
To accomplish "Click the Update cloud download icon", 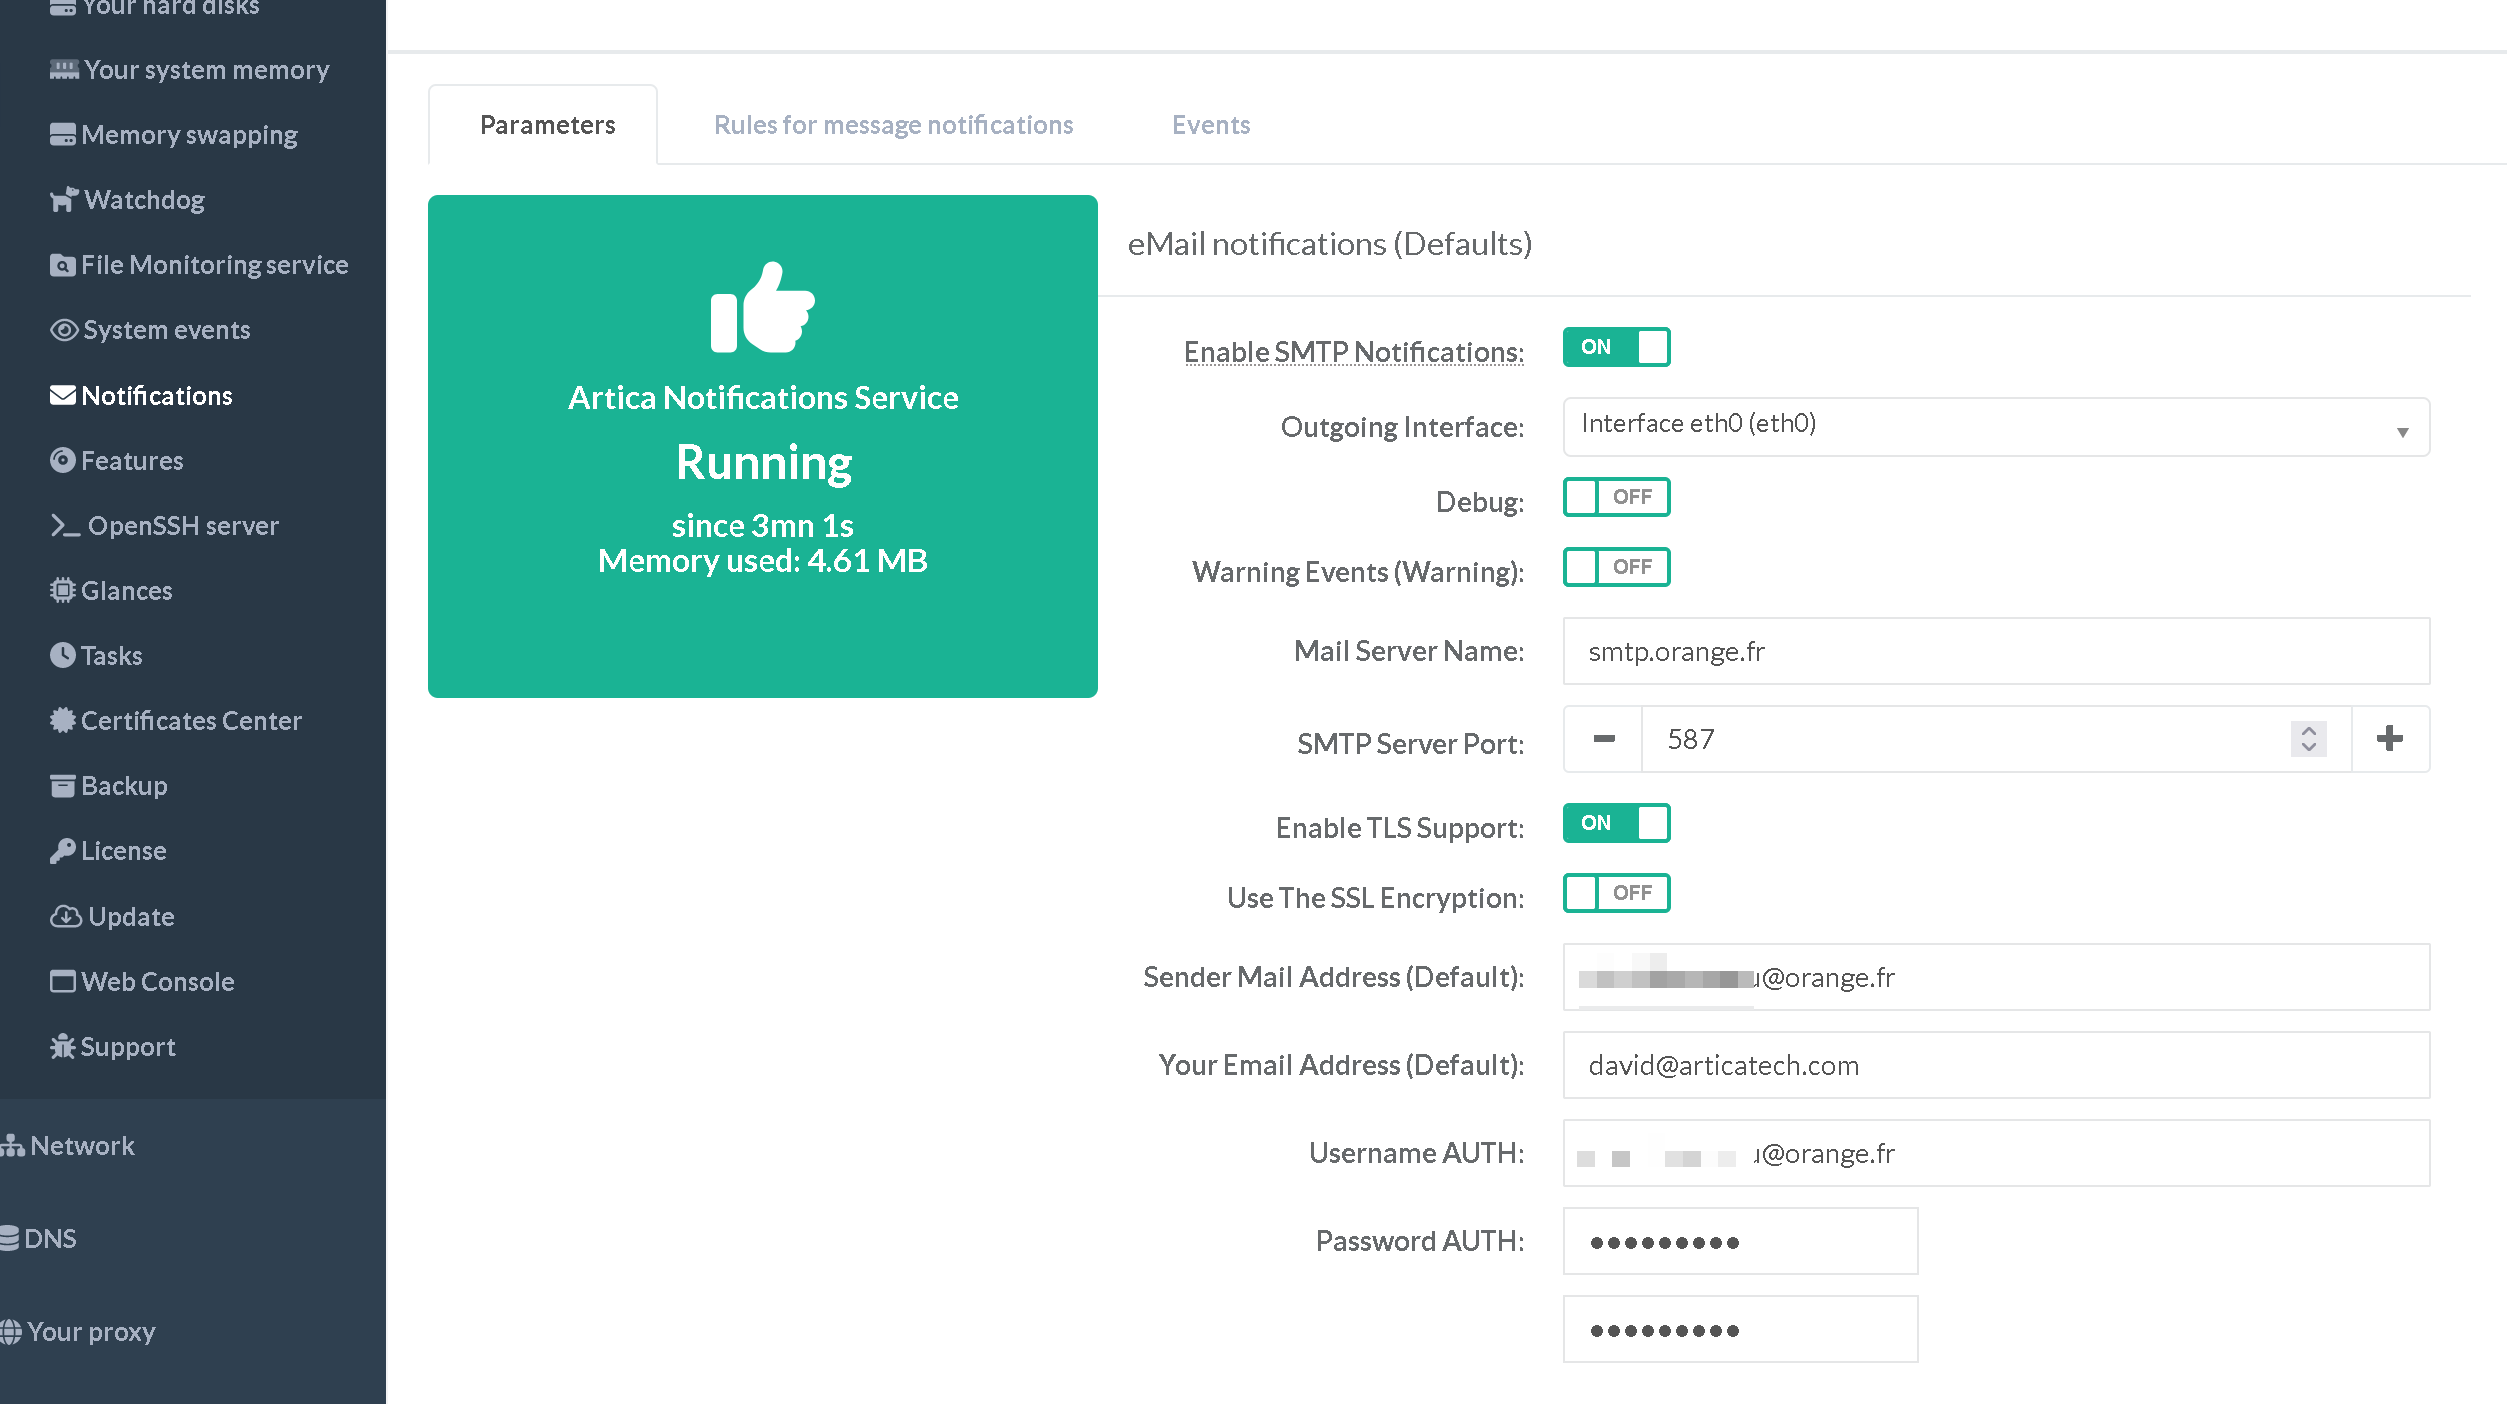I will 65,917.
